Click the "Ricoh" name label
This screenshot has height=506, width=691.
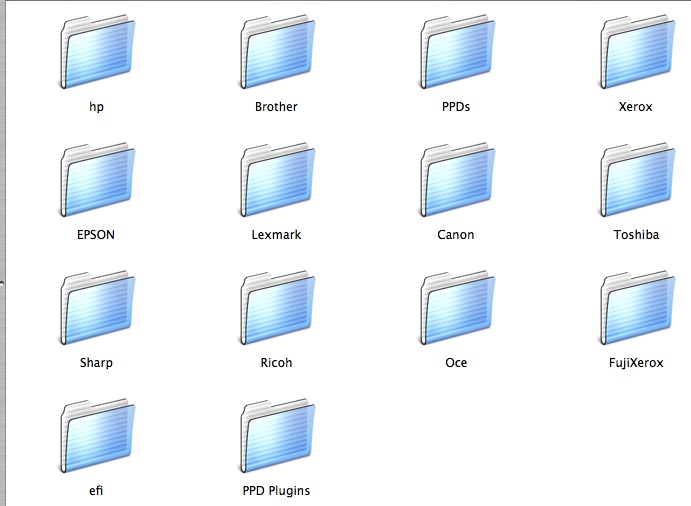click(x=276, y=362)
